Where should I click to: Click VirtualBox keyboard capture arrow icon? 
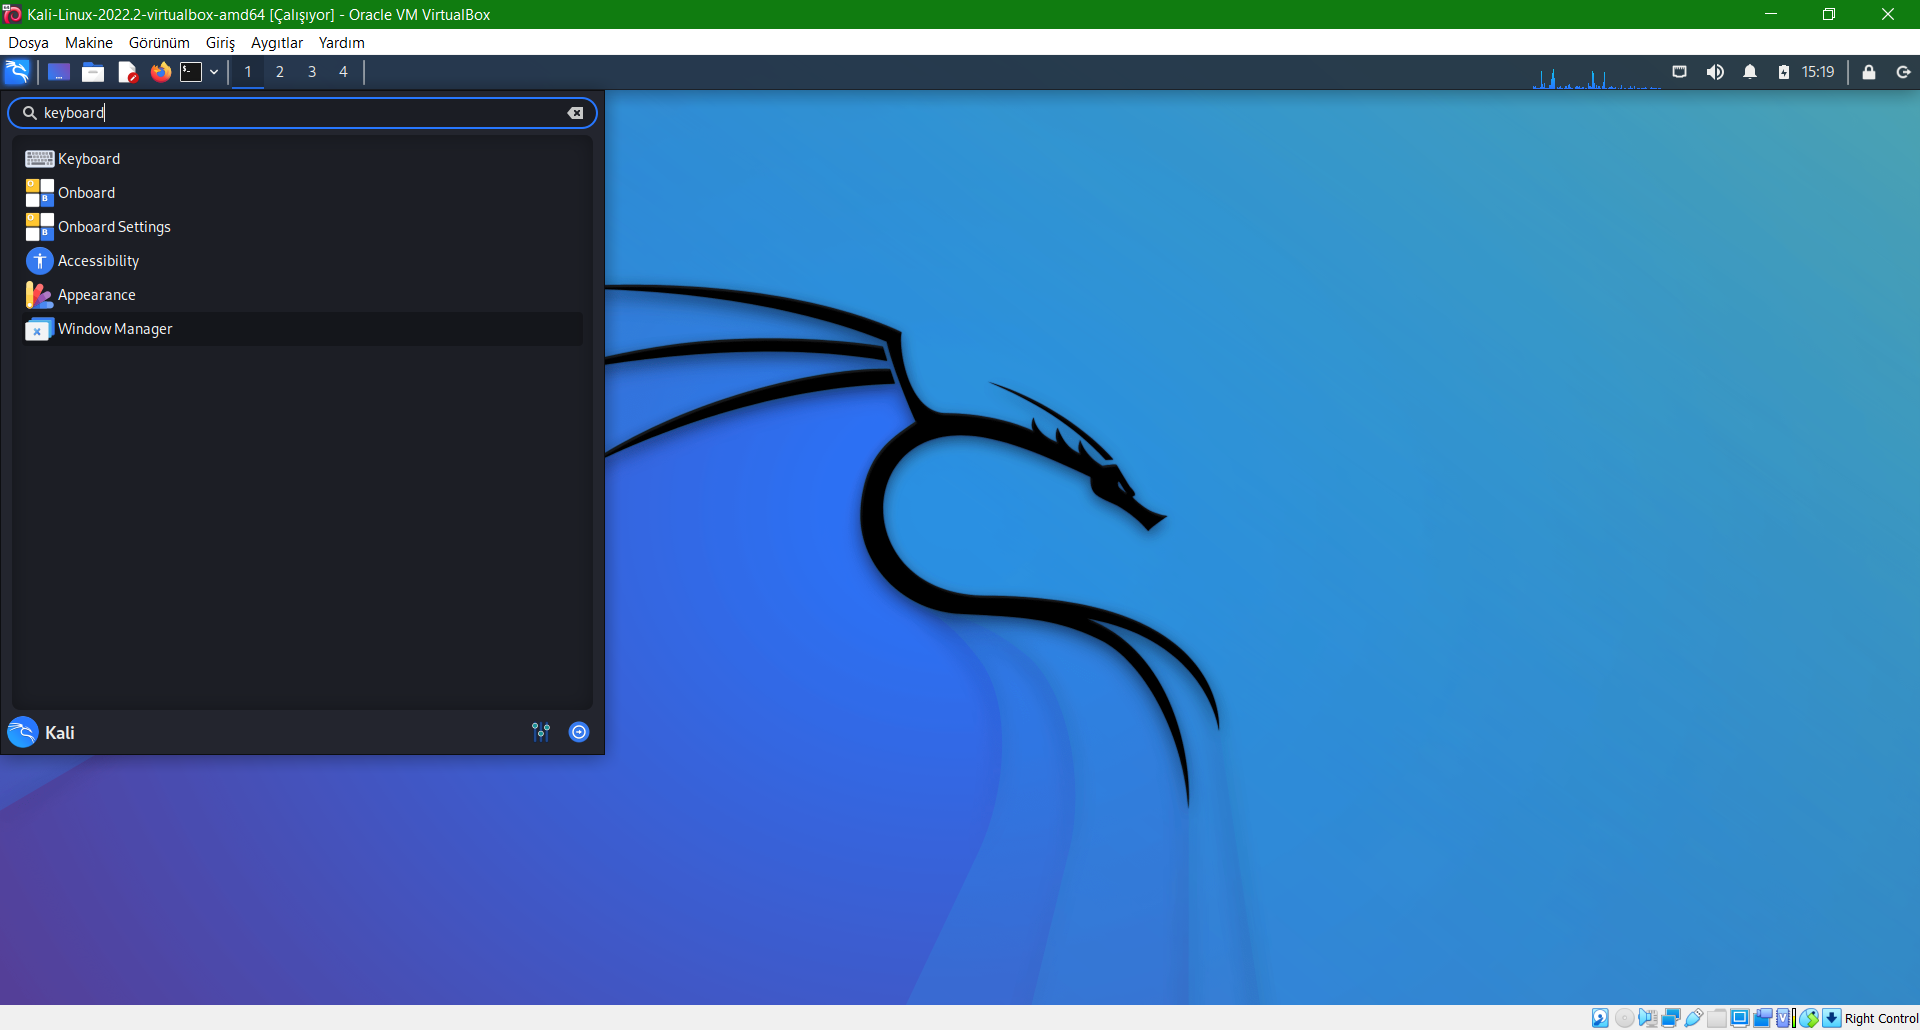pos(1832,1018)
